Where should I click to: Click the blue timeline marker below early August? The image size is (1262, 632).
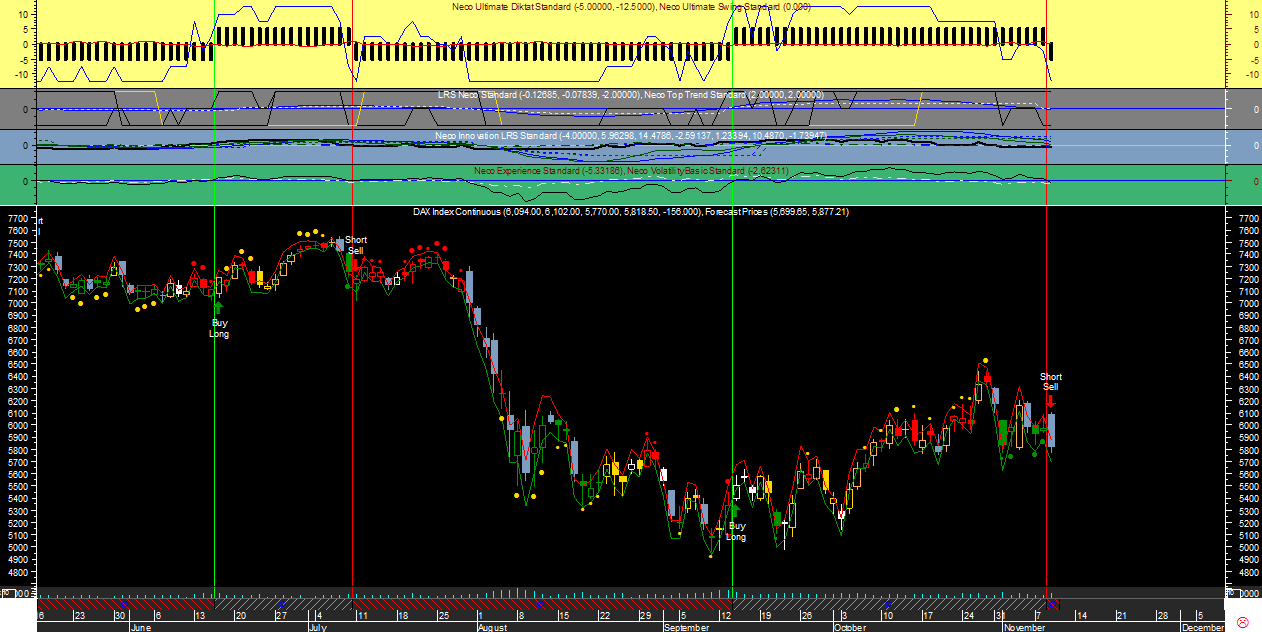[x=539, y=604]
